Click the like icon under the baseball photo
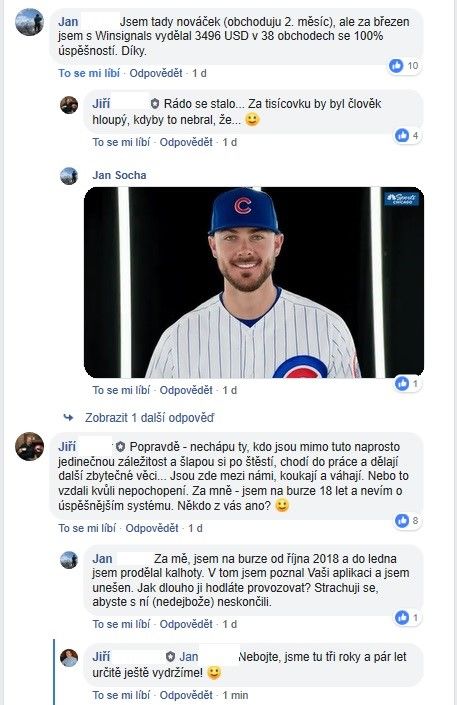457x705 pixels. click(402, 384)
